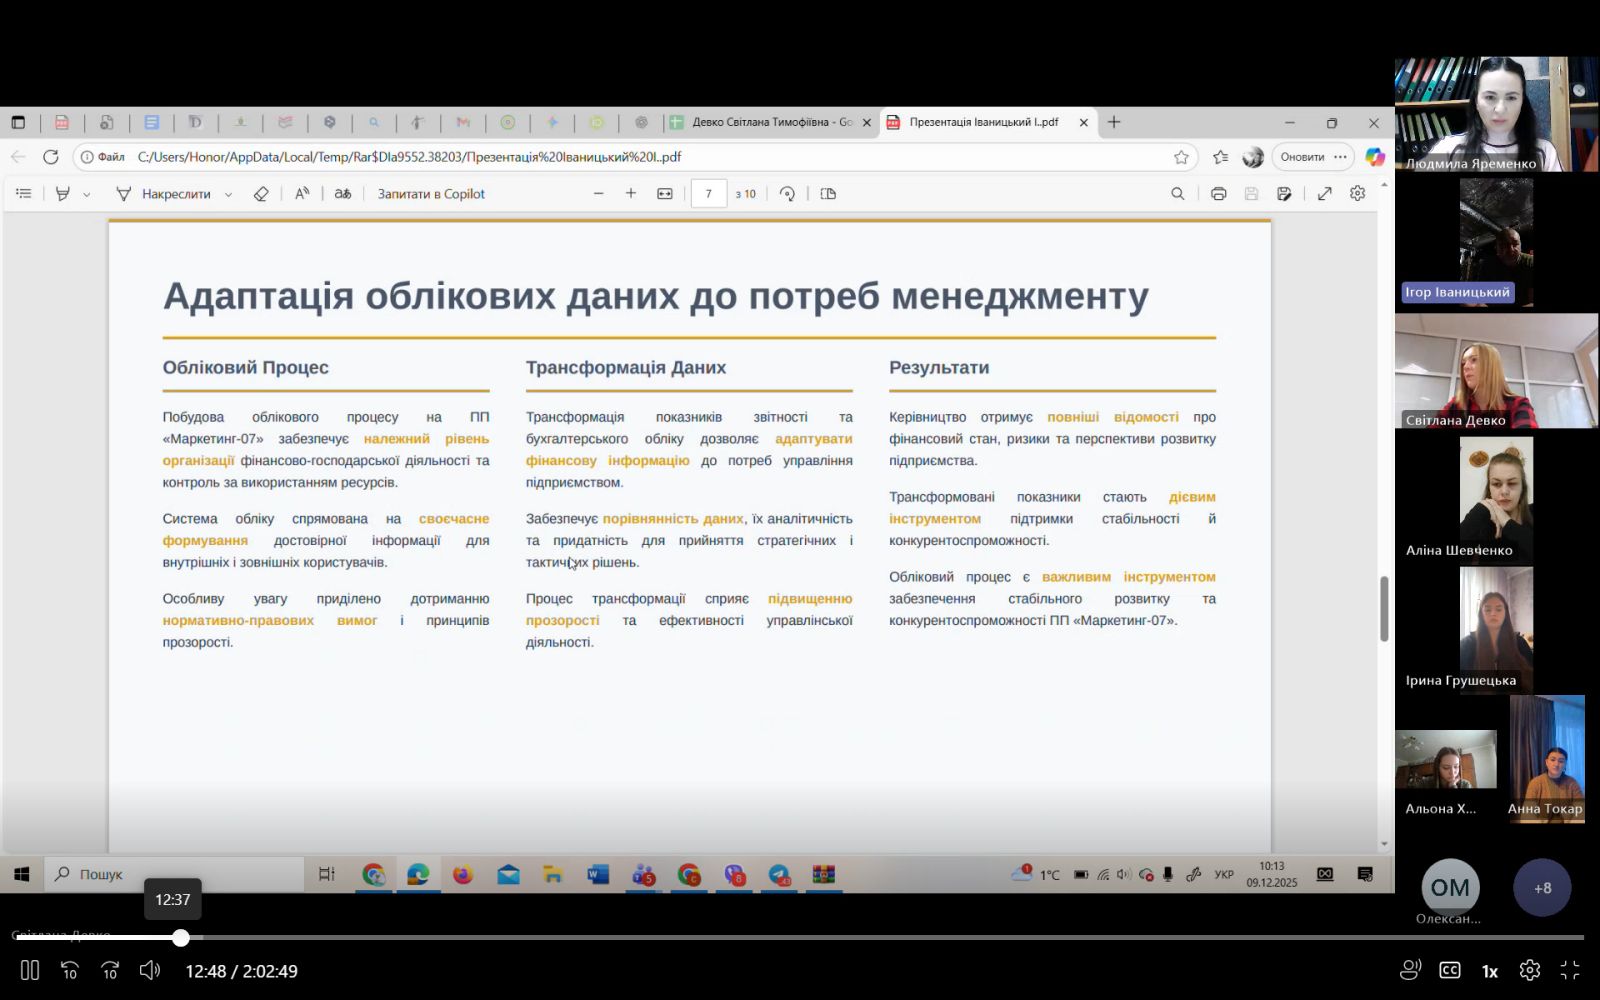Click the PDF search magnifier icon
The height and width of the screenshot is (1000, 1600).
click(x=1177, y=194)
